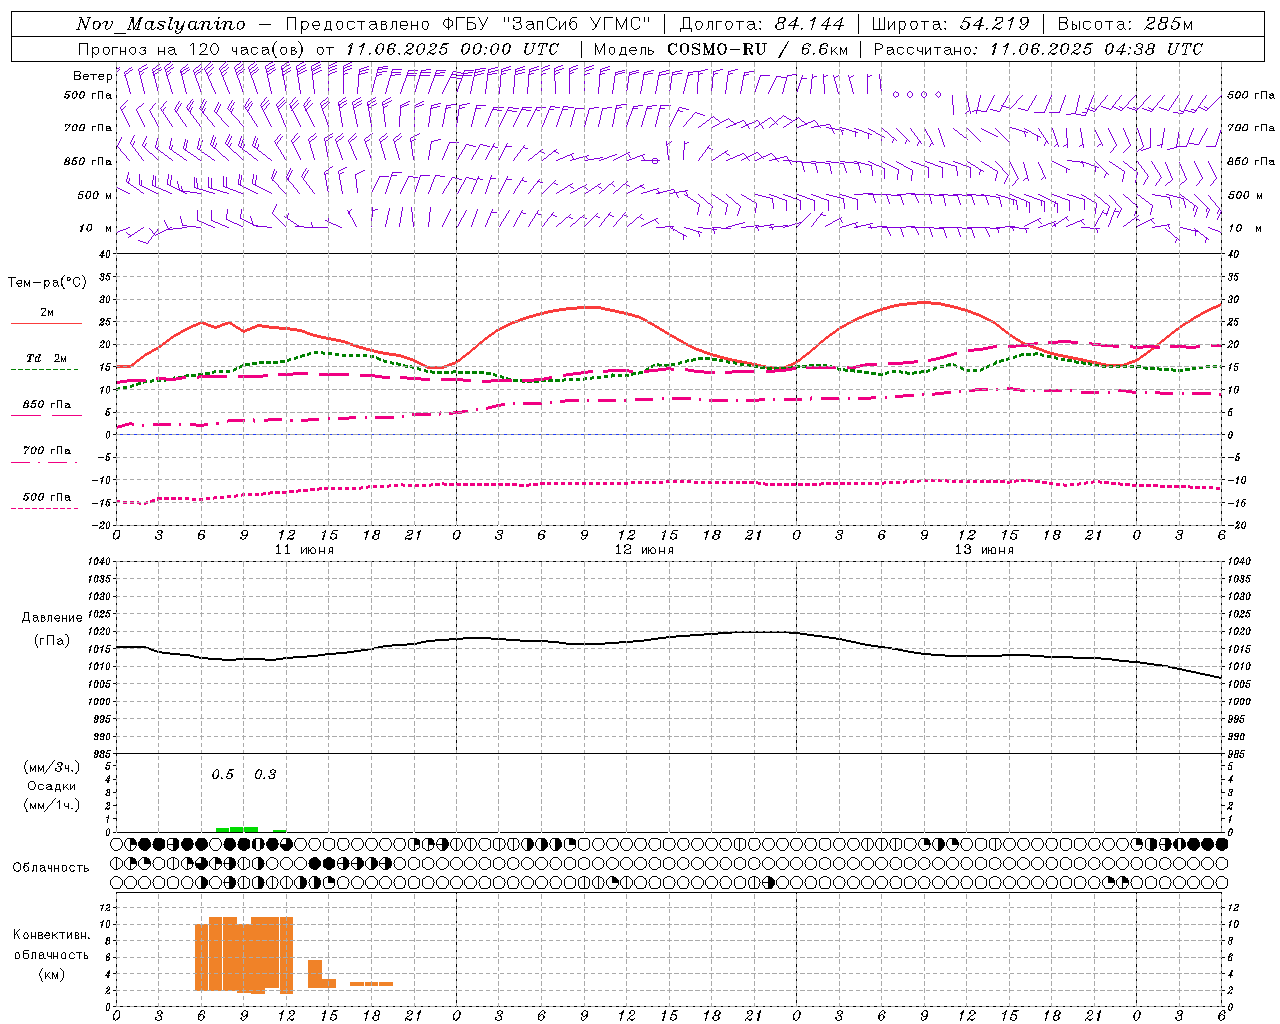1280x1024 pixels.
Task: Click the station name "Nov_Maslyanino"
Action: [x=161, y=24]
